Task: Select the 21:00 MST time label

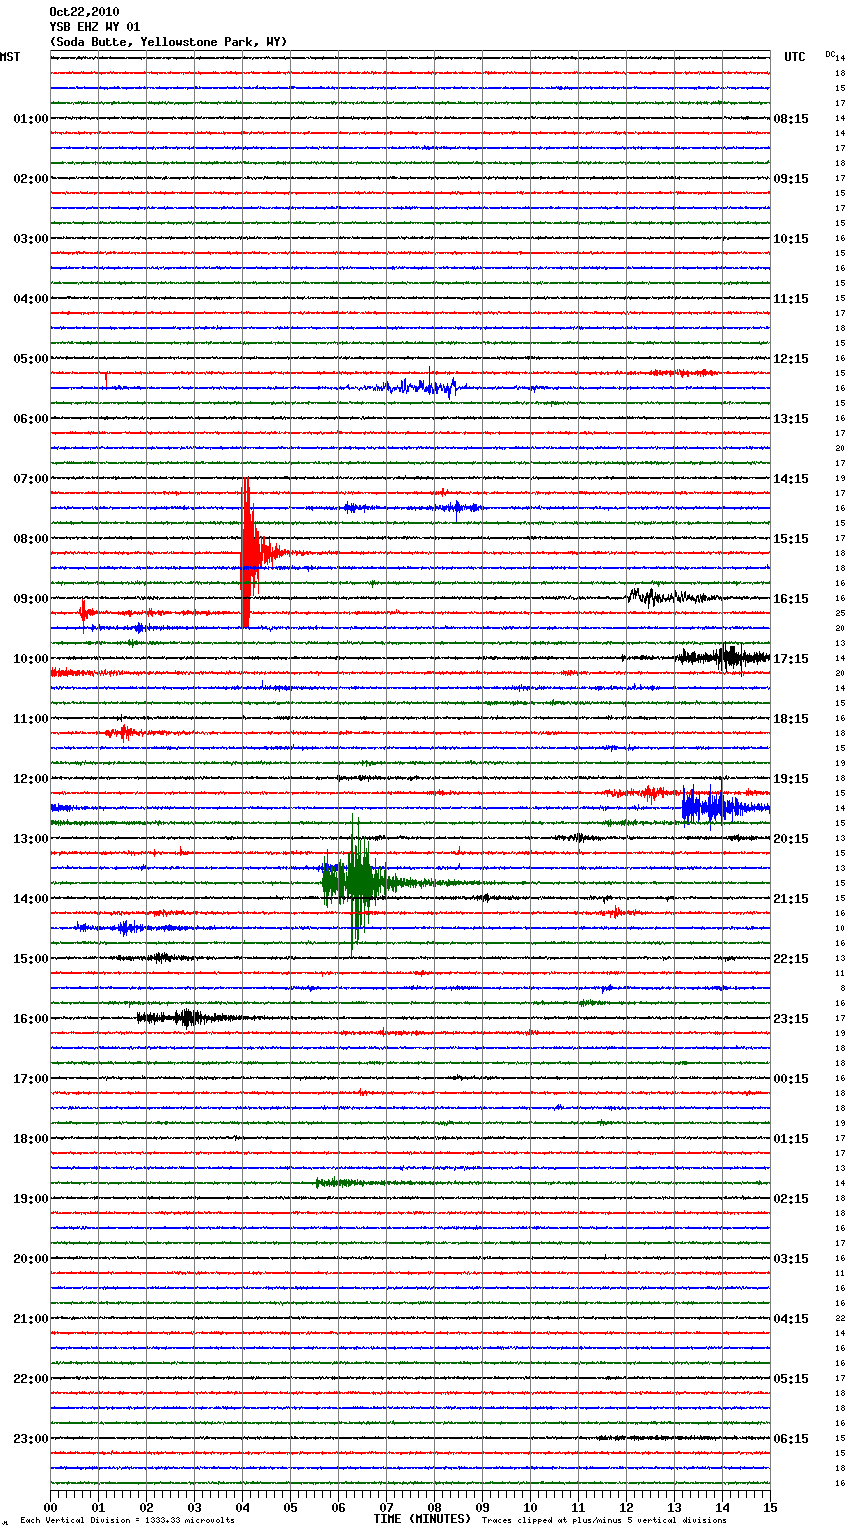Action: tap(31, 1319)
